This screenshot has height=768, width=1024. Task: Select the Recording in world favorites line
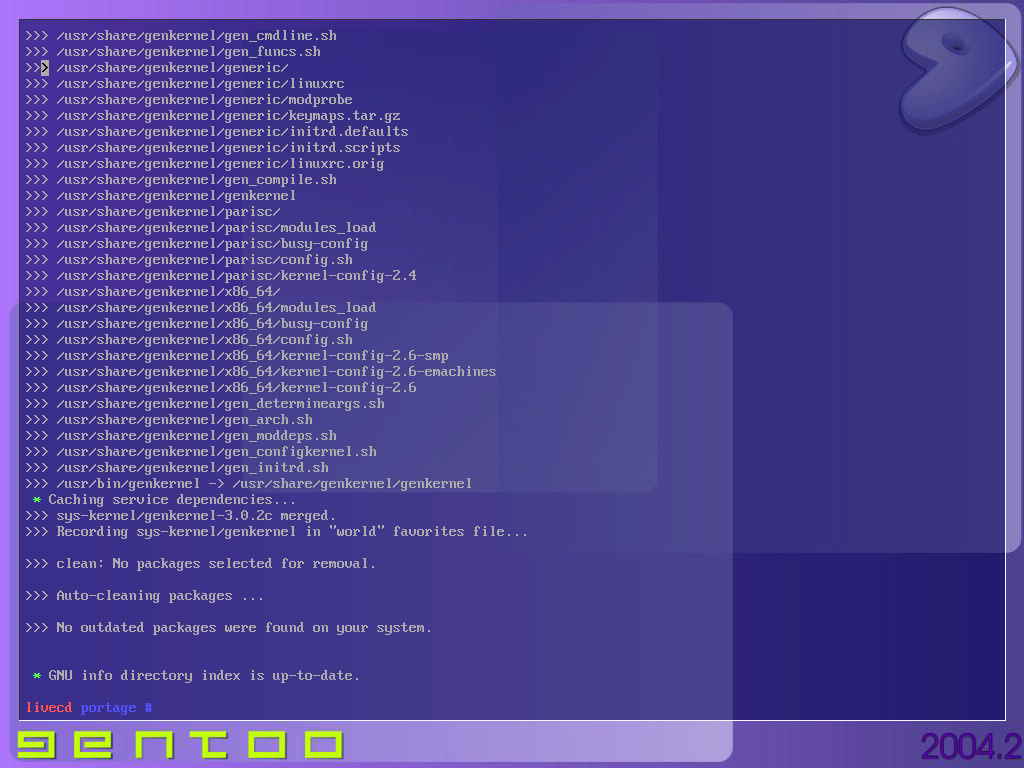276,532
